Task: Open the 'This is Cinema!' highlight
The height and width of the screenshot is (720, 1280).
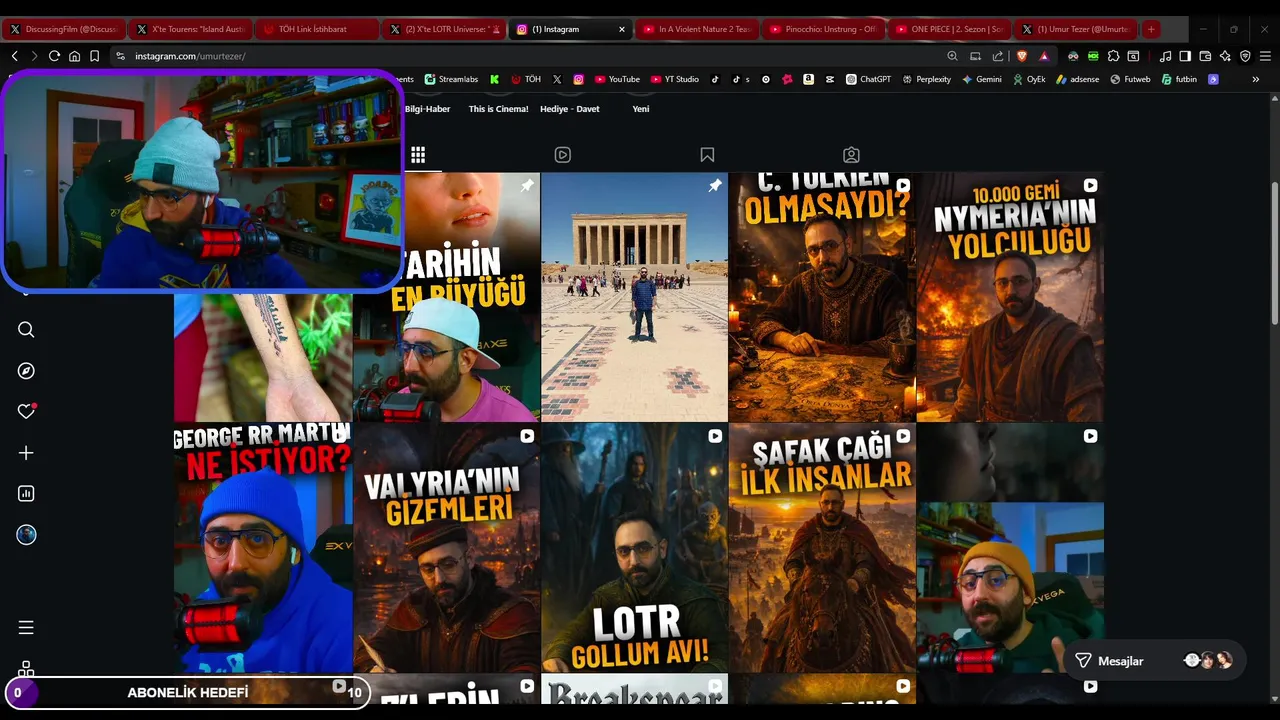Action: 498,109
